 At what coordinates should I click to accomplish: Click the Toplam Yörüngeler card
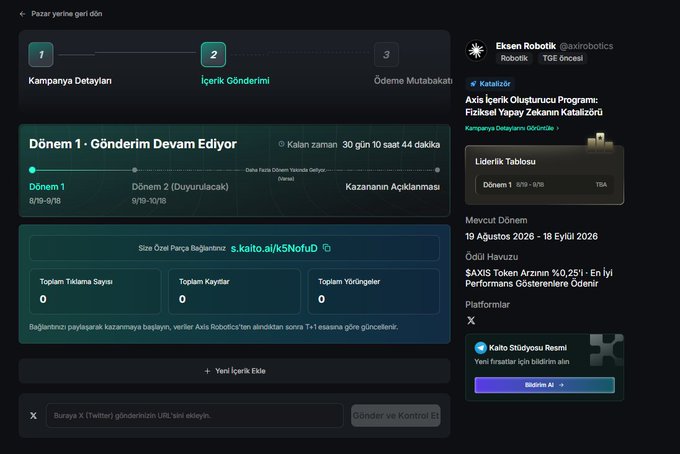click(x=373, y=291)
